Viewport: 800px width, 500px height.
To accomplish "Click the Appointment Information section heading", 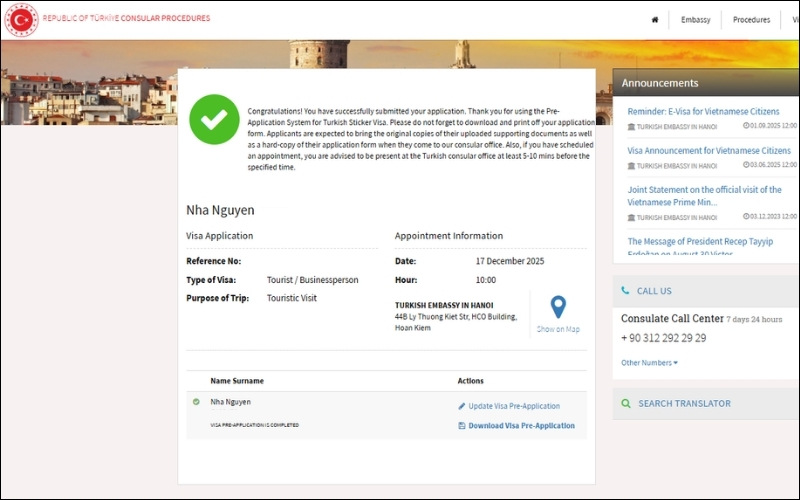I will click(448, 236).
